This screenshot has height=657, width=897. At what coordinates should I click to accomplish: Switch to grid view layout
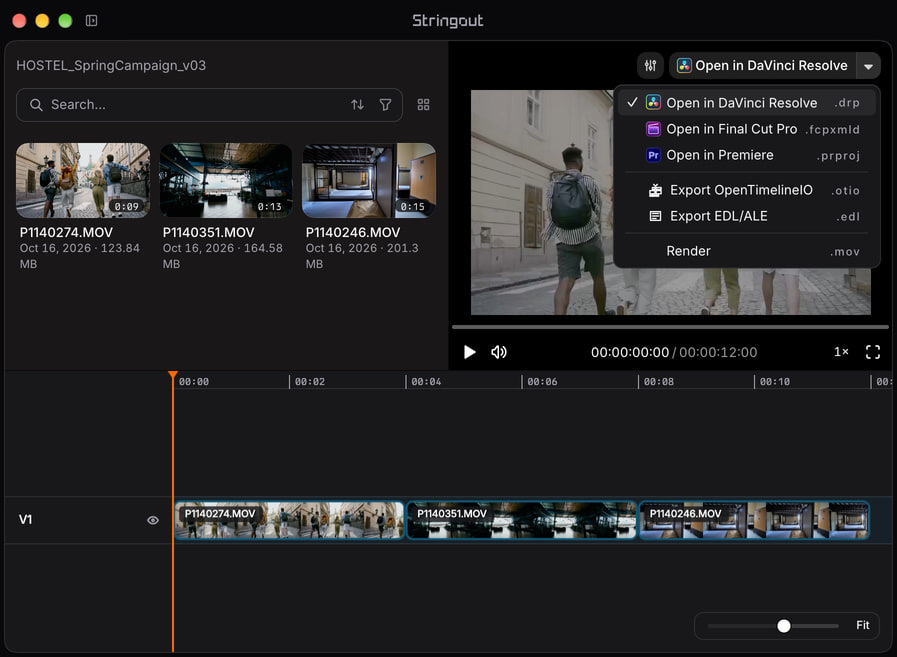coord(423,105)
